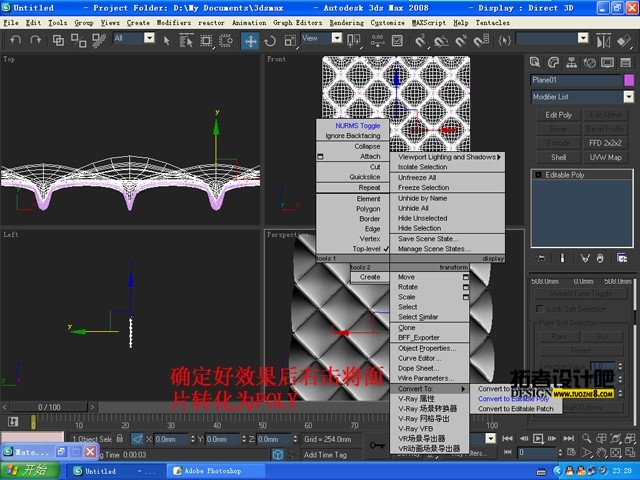Enable Lock Soft Selection checkbox
This screenshot has width=640, height=480.
540,309
